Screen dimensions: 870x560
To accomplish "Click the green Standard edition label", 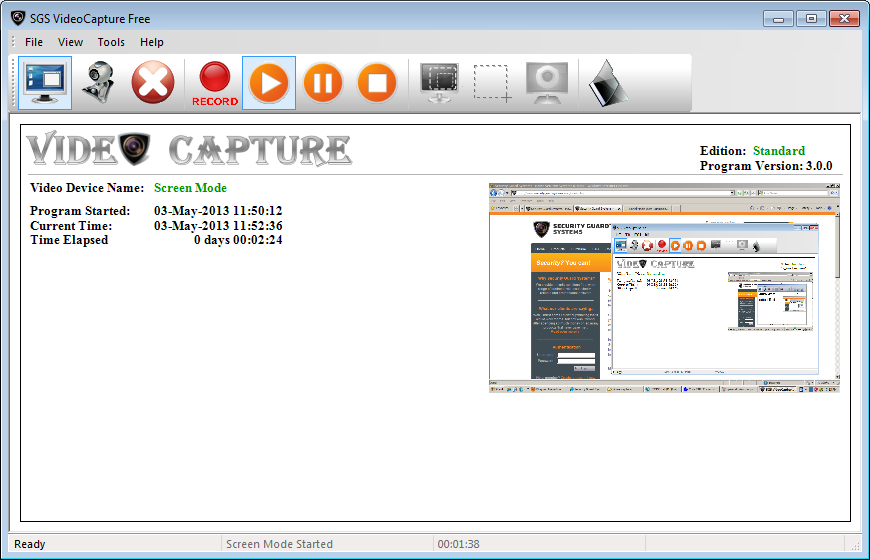I will (778, 151).
